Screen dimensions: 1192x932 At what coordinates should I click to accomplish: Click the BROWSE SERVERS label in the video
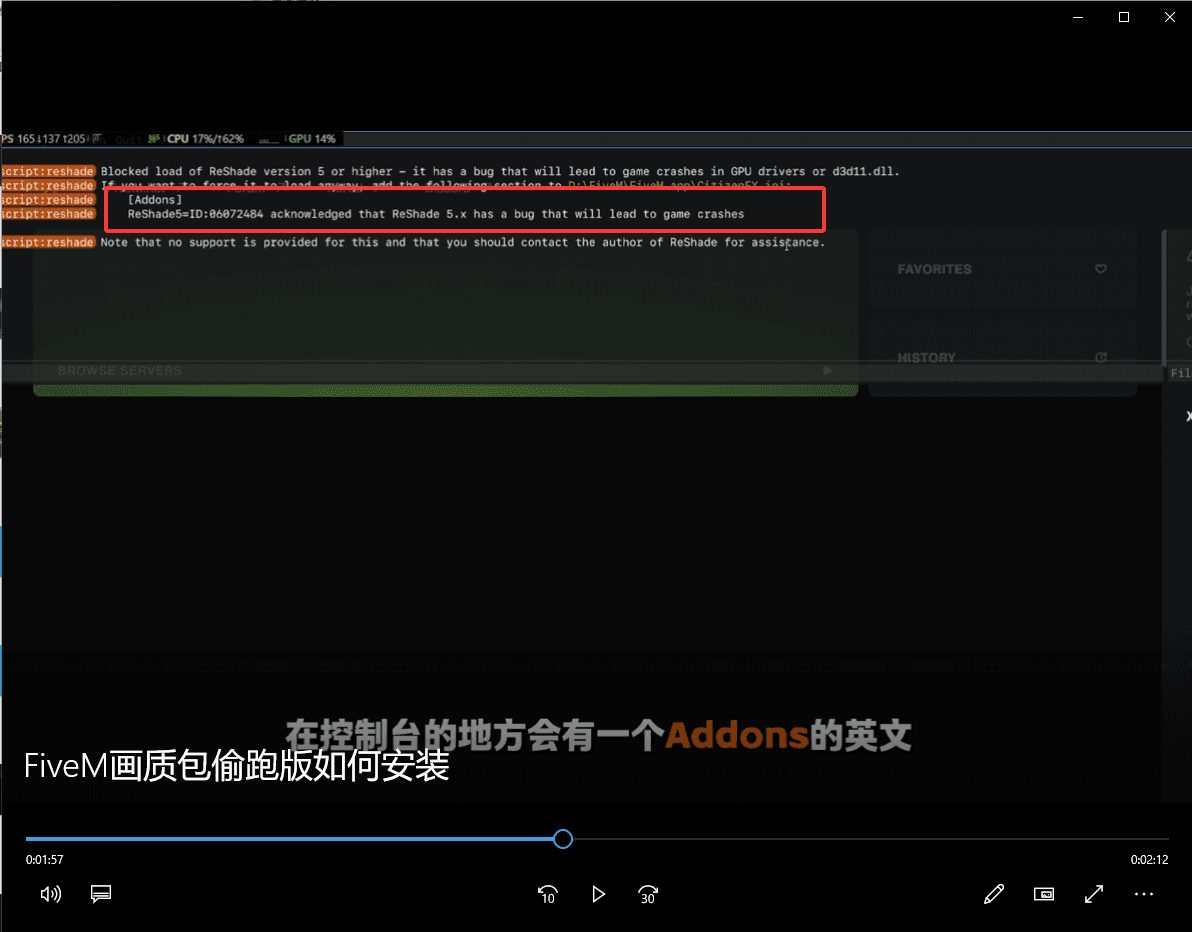(x=120, y=370)
